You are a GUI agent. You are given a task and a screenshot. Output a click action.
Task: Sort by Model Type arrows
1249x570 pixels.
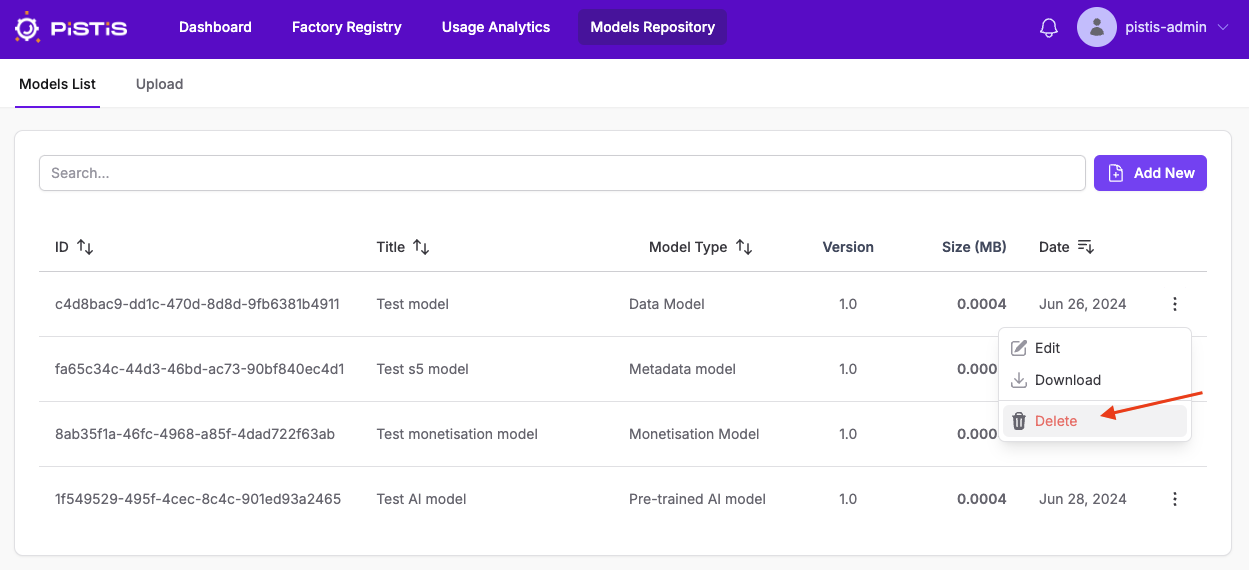pyautogui.click(x=744, y=247)
